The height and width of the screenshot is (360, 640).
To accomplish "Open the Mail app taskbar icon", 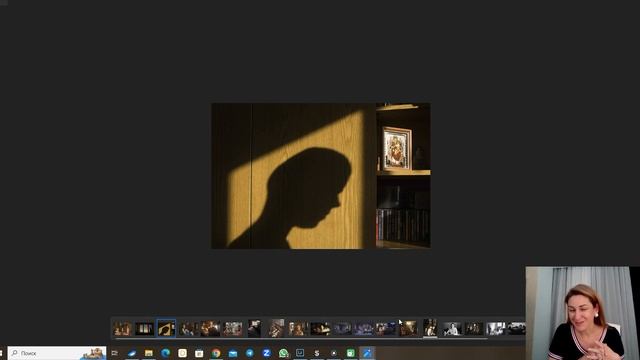I will point(233,353).
